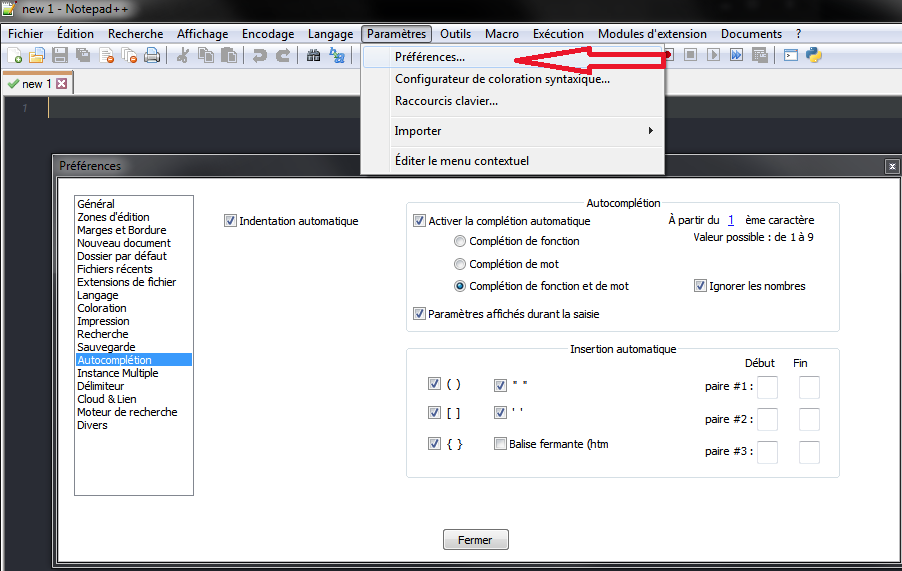Click the Stop recording macro icon
Viewport: 902px width, 571px height.
[x=691, y=55]
